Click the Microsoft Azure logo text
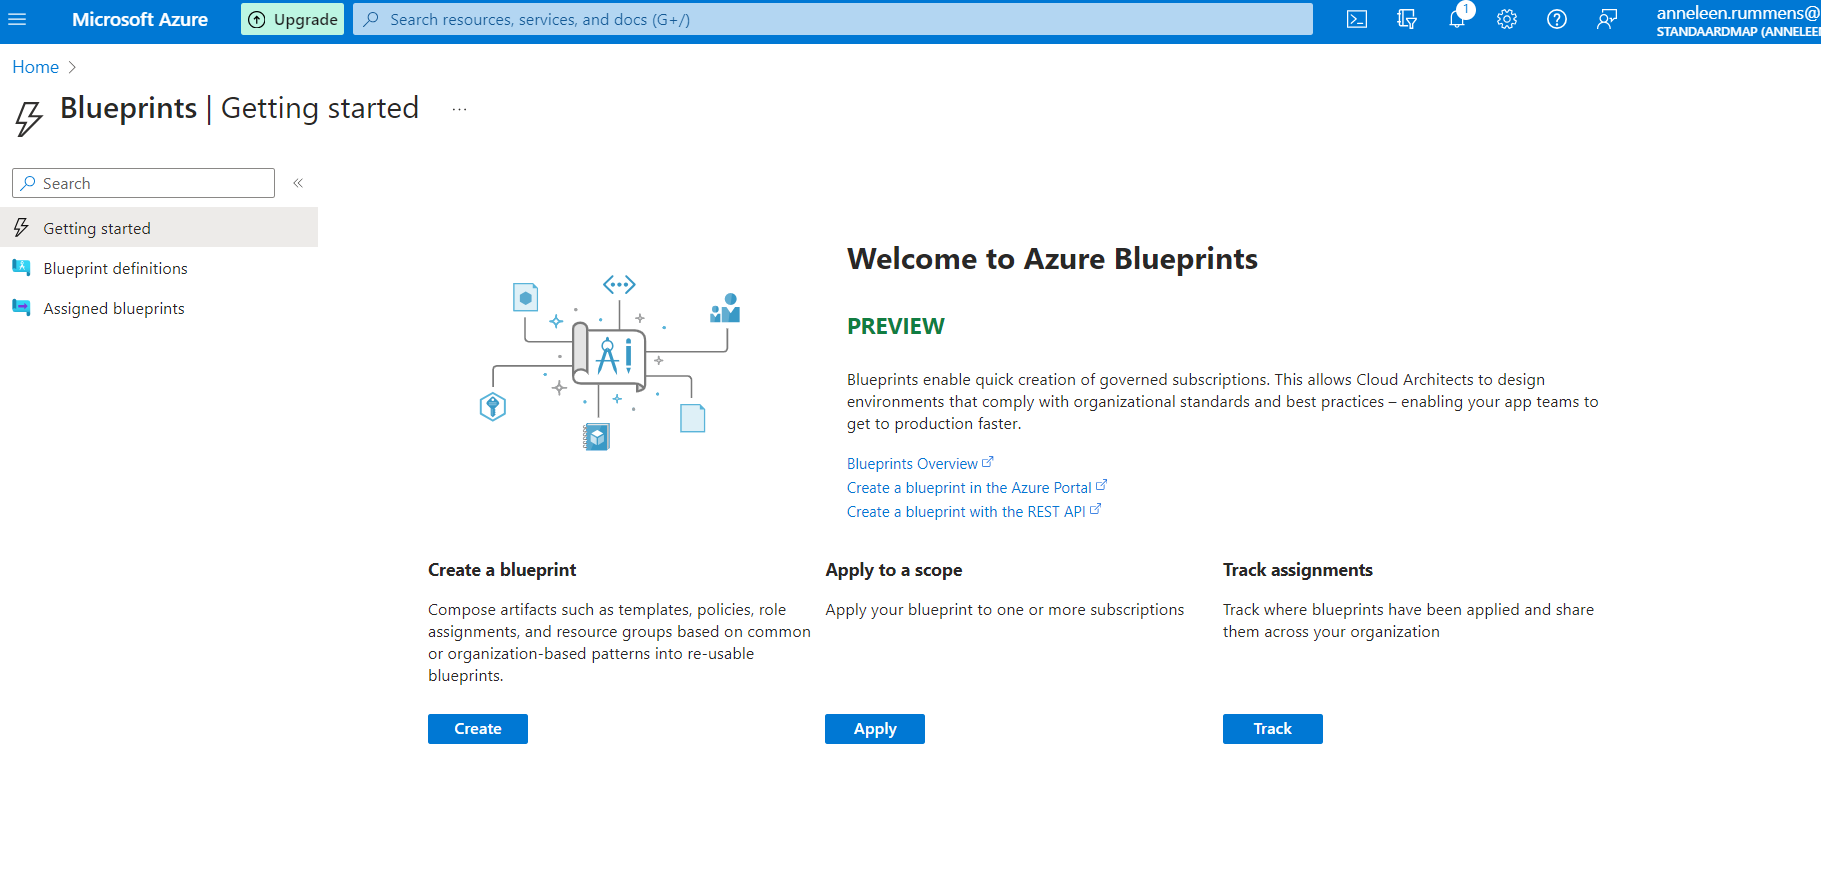 click(140, 19)
